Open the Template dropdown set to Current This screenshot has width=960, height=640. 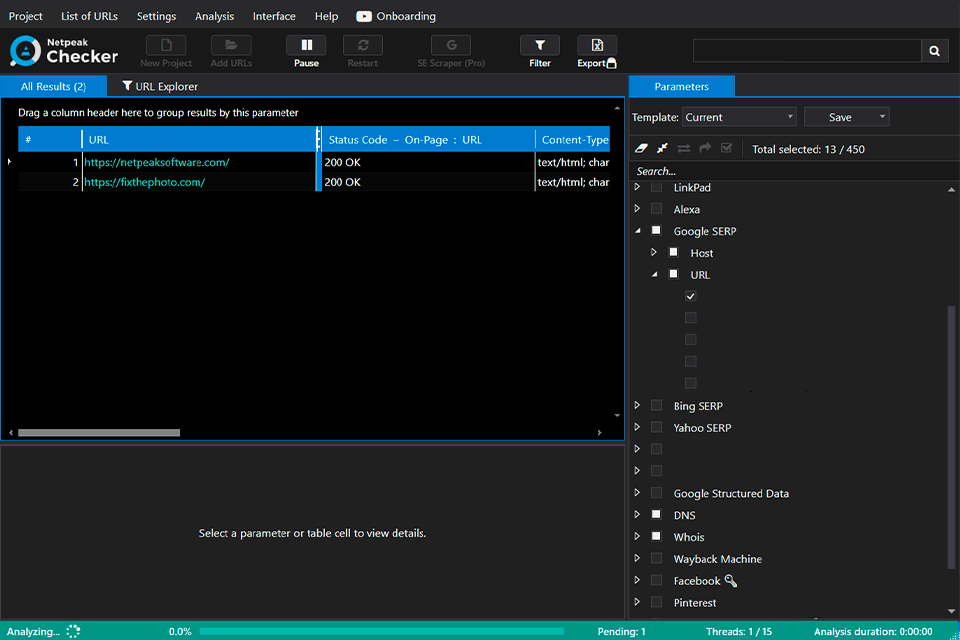739,117
